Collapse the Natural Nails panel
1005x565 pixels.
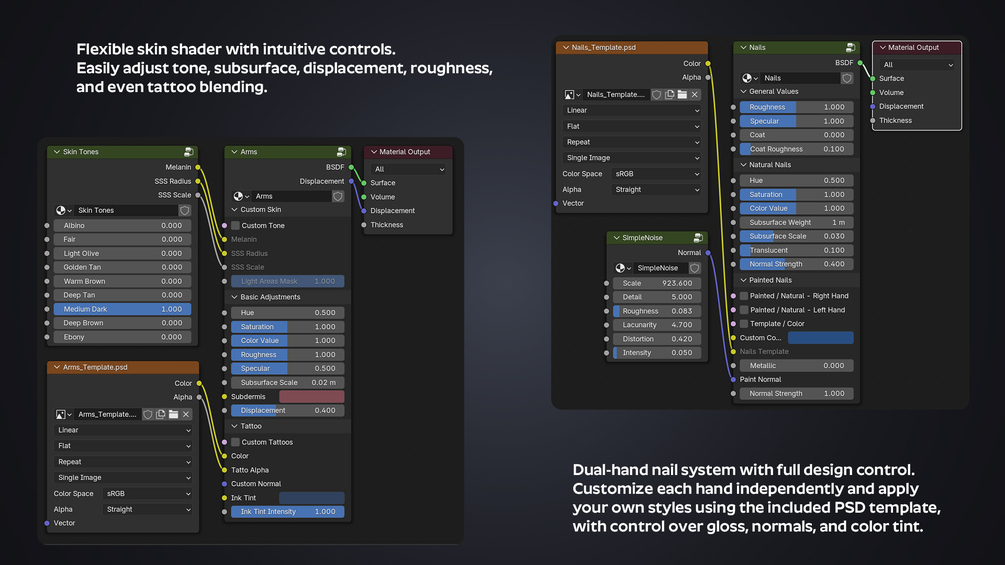pyautogui.click(x=743, y=165)
